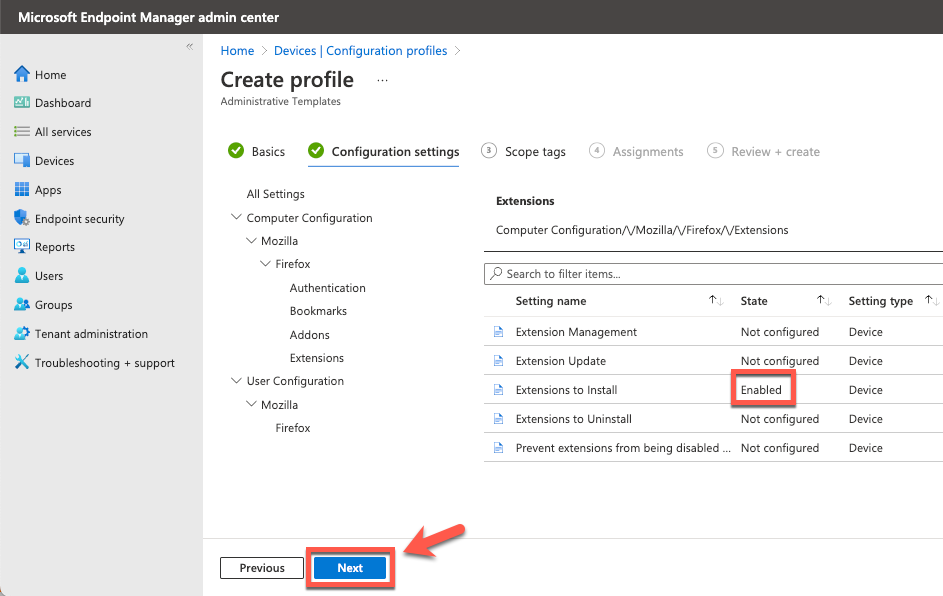
Task: Collapse the left navigation sidebar
Action: point(189,46)
